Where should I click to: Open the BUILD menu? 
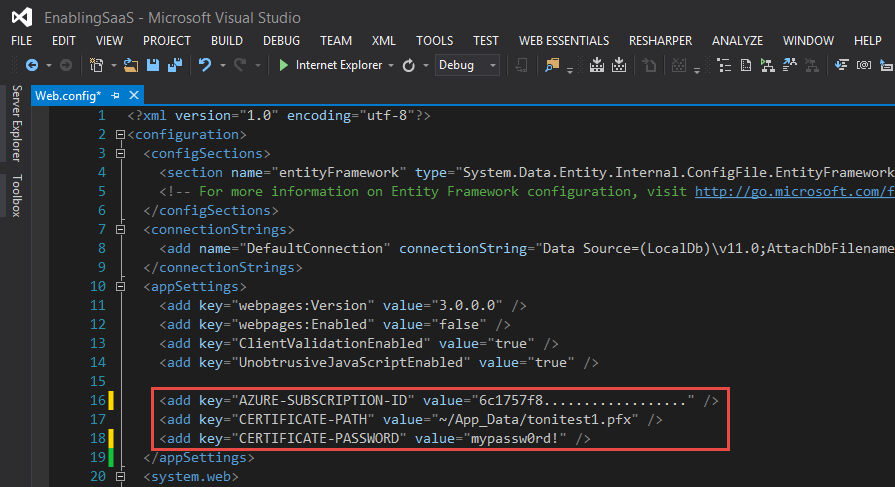[227, 41]
